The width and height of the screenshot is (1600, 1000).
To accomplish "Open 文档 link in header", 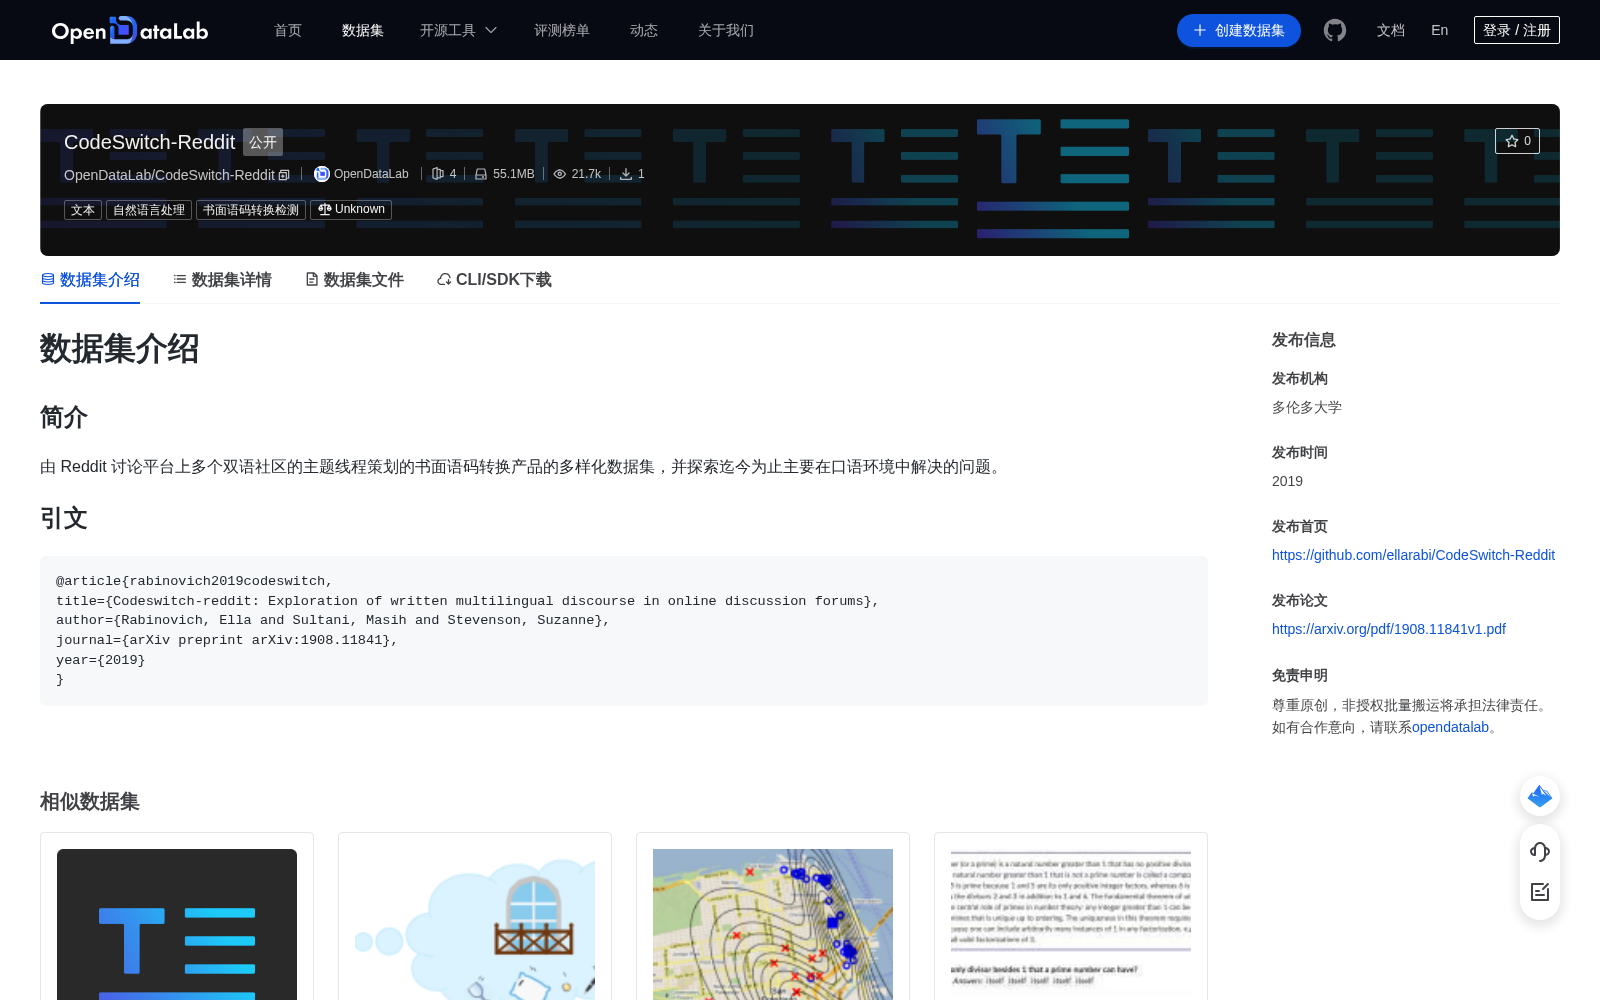I will 1391,30.
